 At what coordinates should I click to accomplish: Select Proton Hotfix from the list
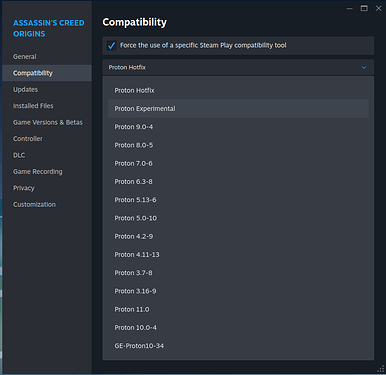pos(238,90)
